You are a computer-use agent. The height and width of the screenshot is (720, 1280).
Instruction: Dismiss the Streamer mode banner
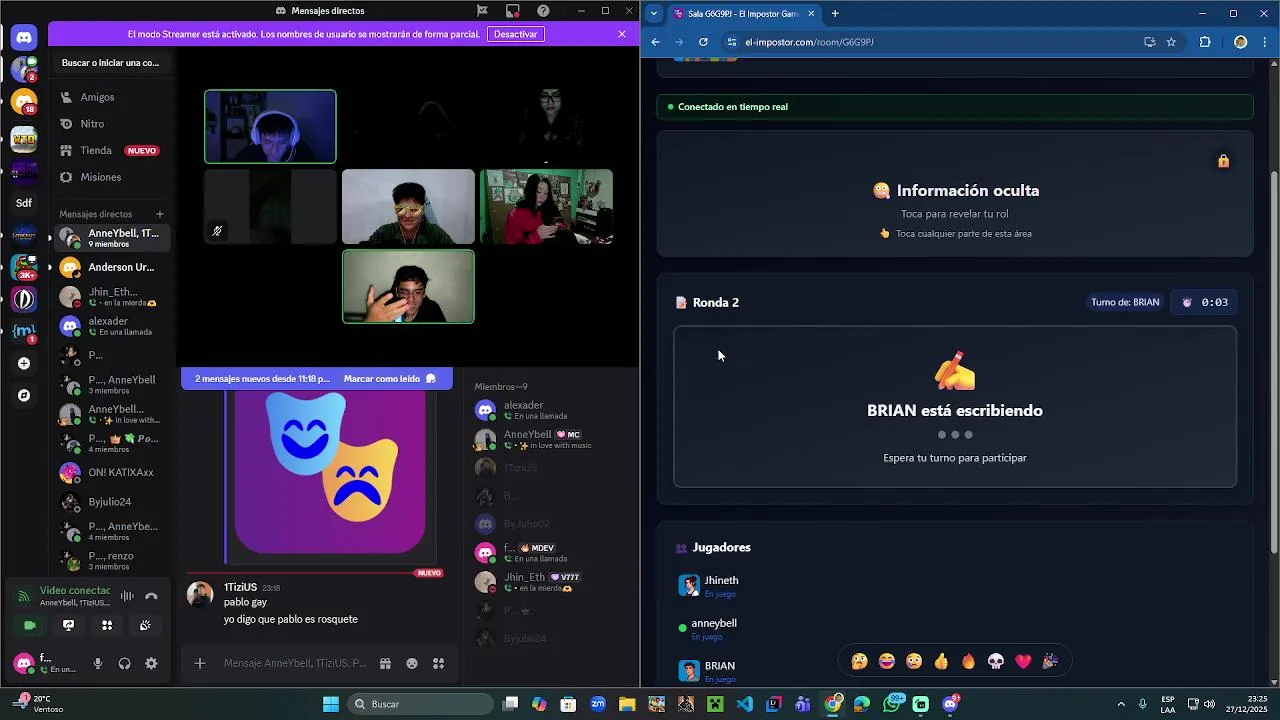point(622,34)
